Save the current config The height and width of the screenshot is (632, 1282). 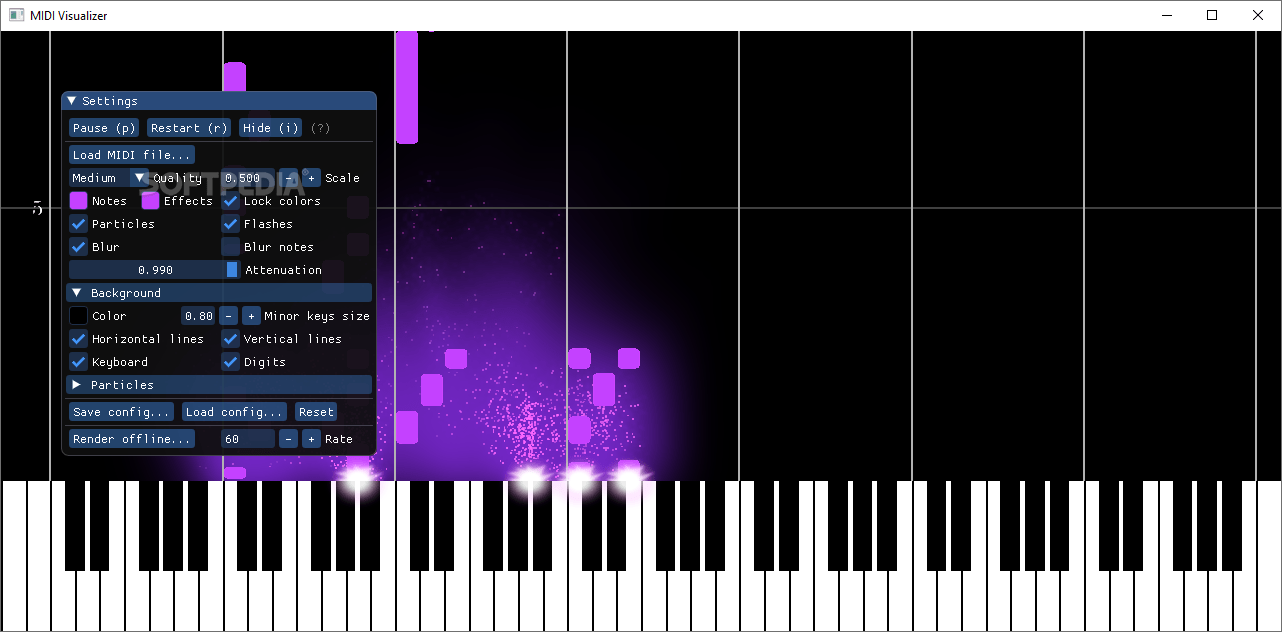point(120,411)
